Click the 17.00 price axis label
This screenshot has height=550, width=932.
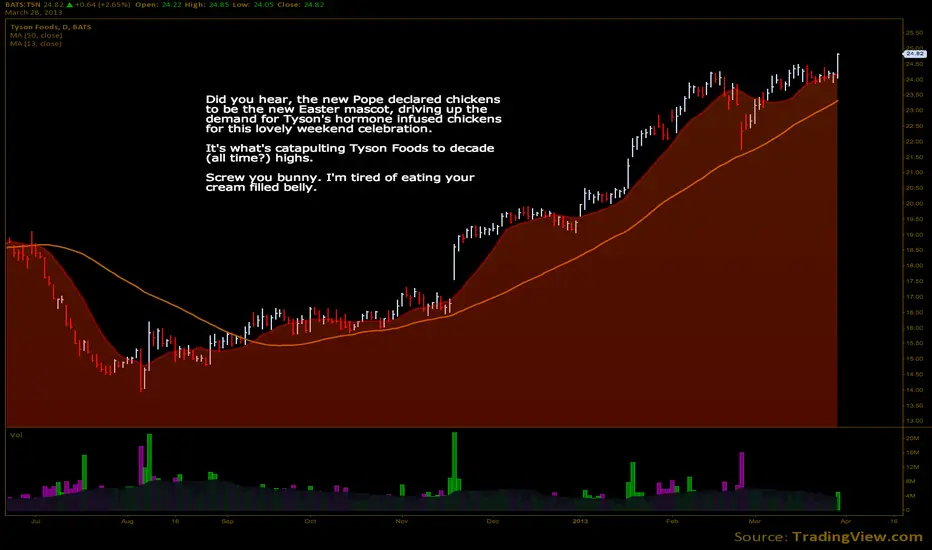click(914, 297)
